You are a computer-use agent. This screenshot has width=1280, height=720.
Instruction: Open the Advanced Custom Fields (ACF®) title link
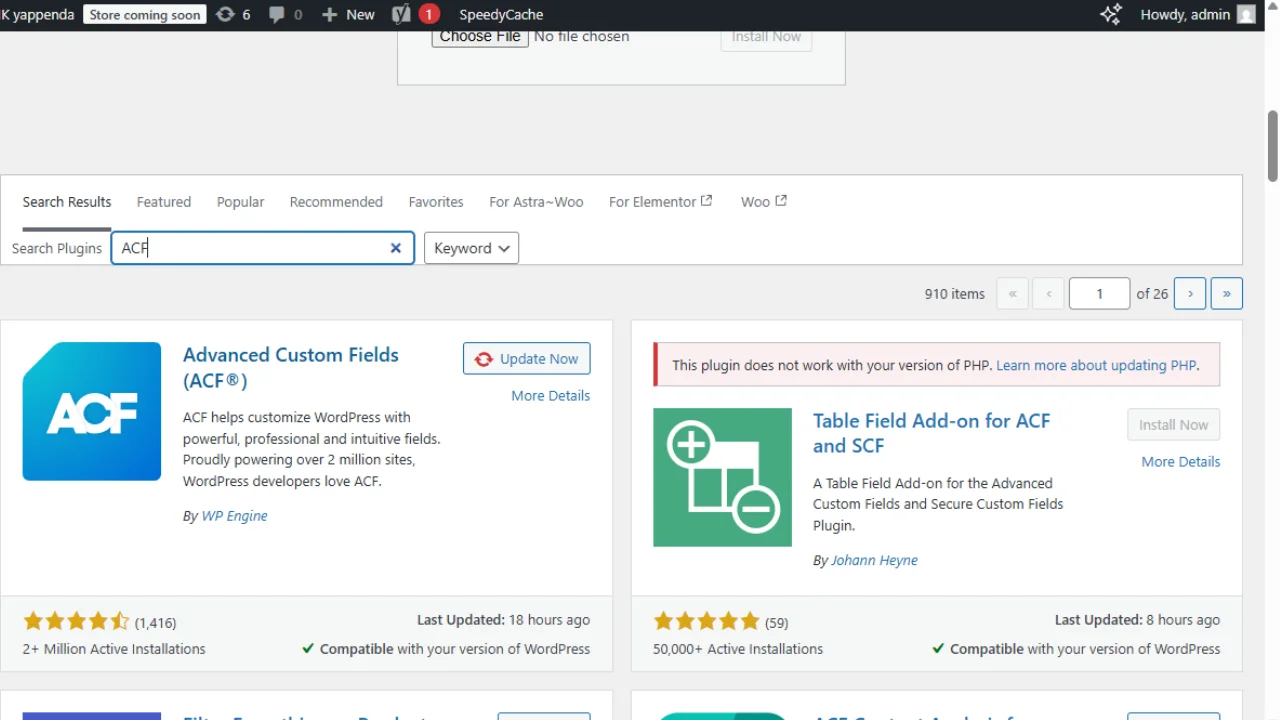pos(291,367)
